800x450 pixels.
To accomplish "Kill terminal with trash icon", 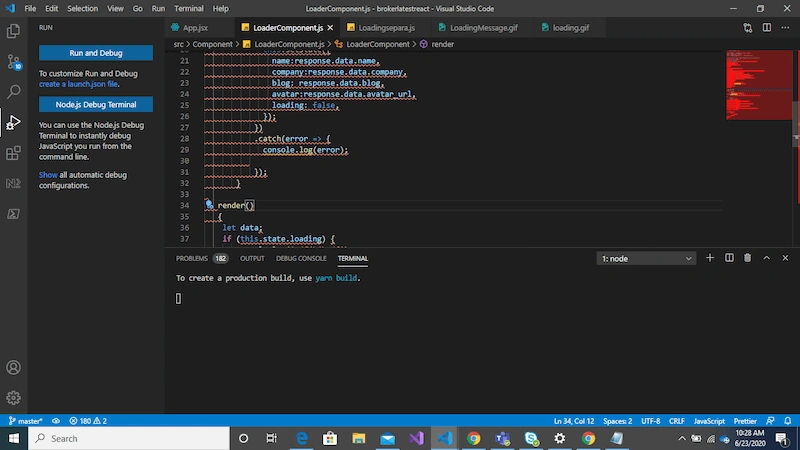I will (747, 258).
